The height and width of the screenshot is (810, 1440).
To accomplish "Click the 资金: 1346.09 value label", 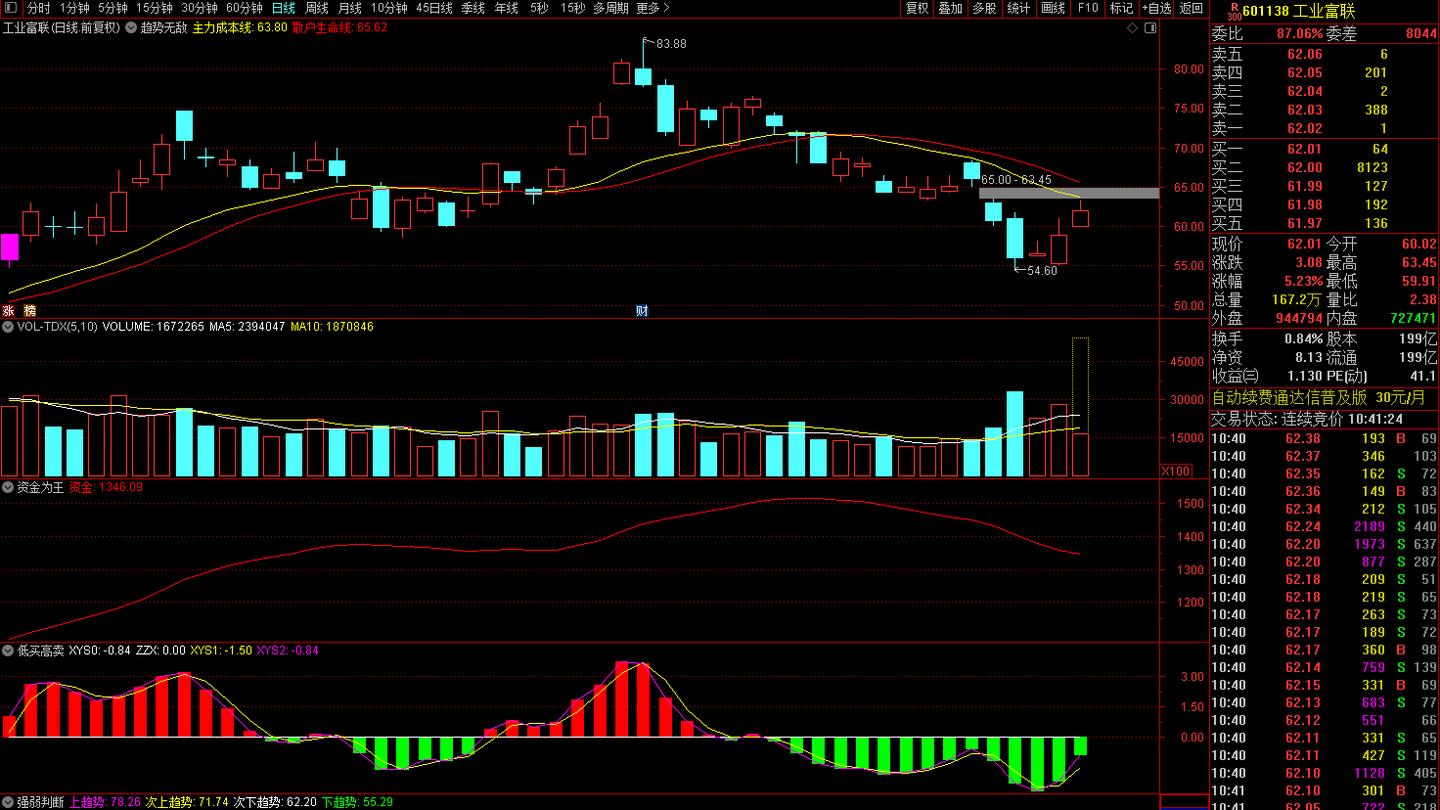I will click(x=105, y=487).
